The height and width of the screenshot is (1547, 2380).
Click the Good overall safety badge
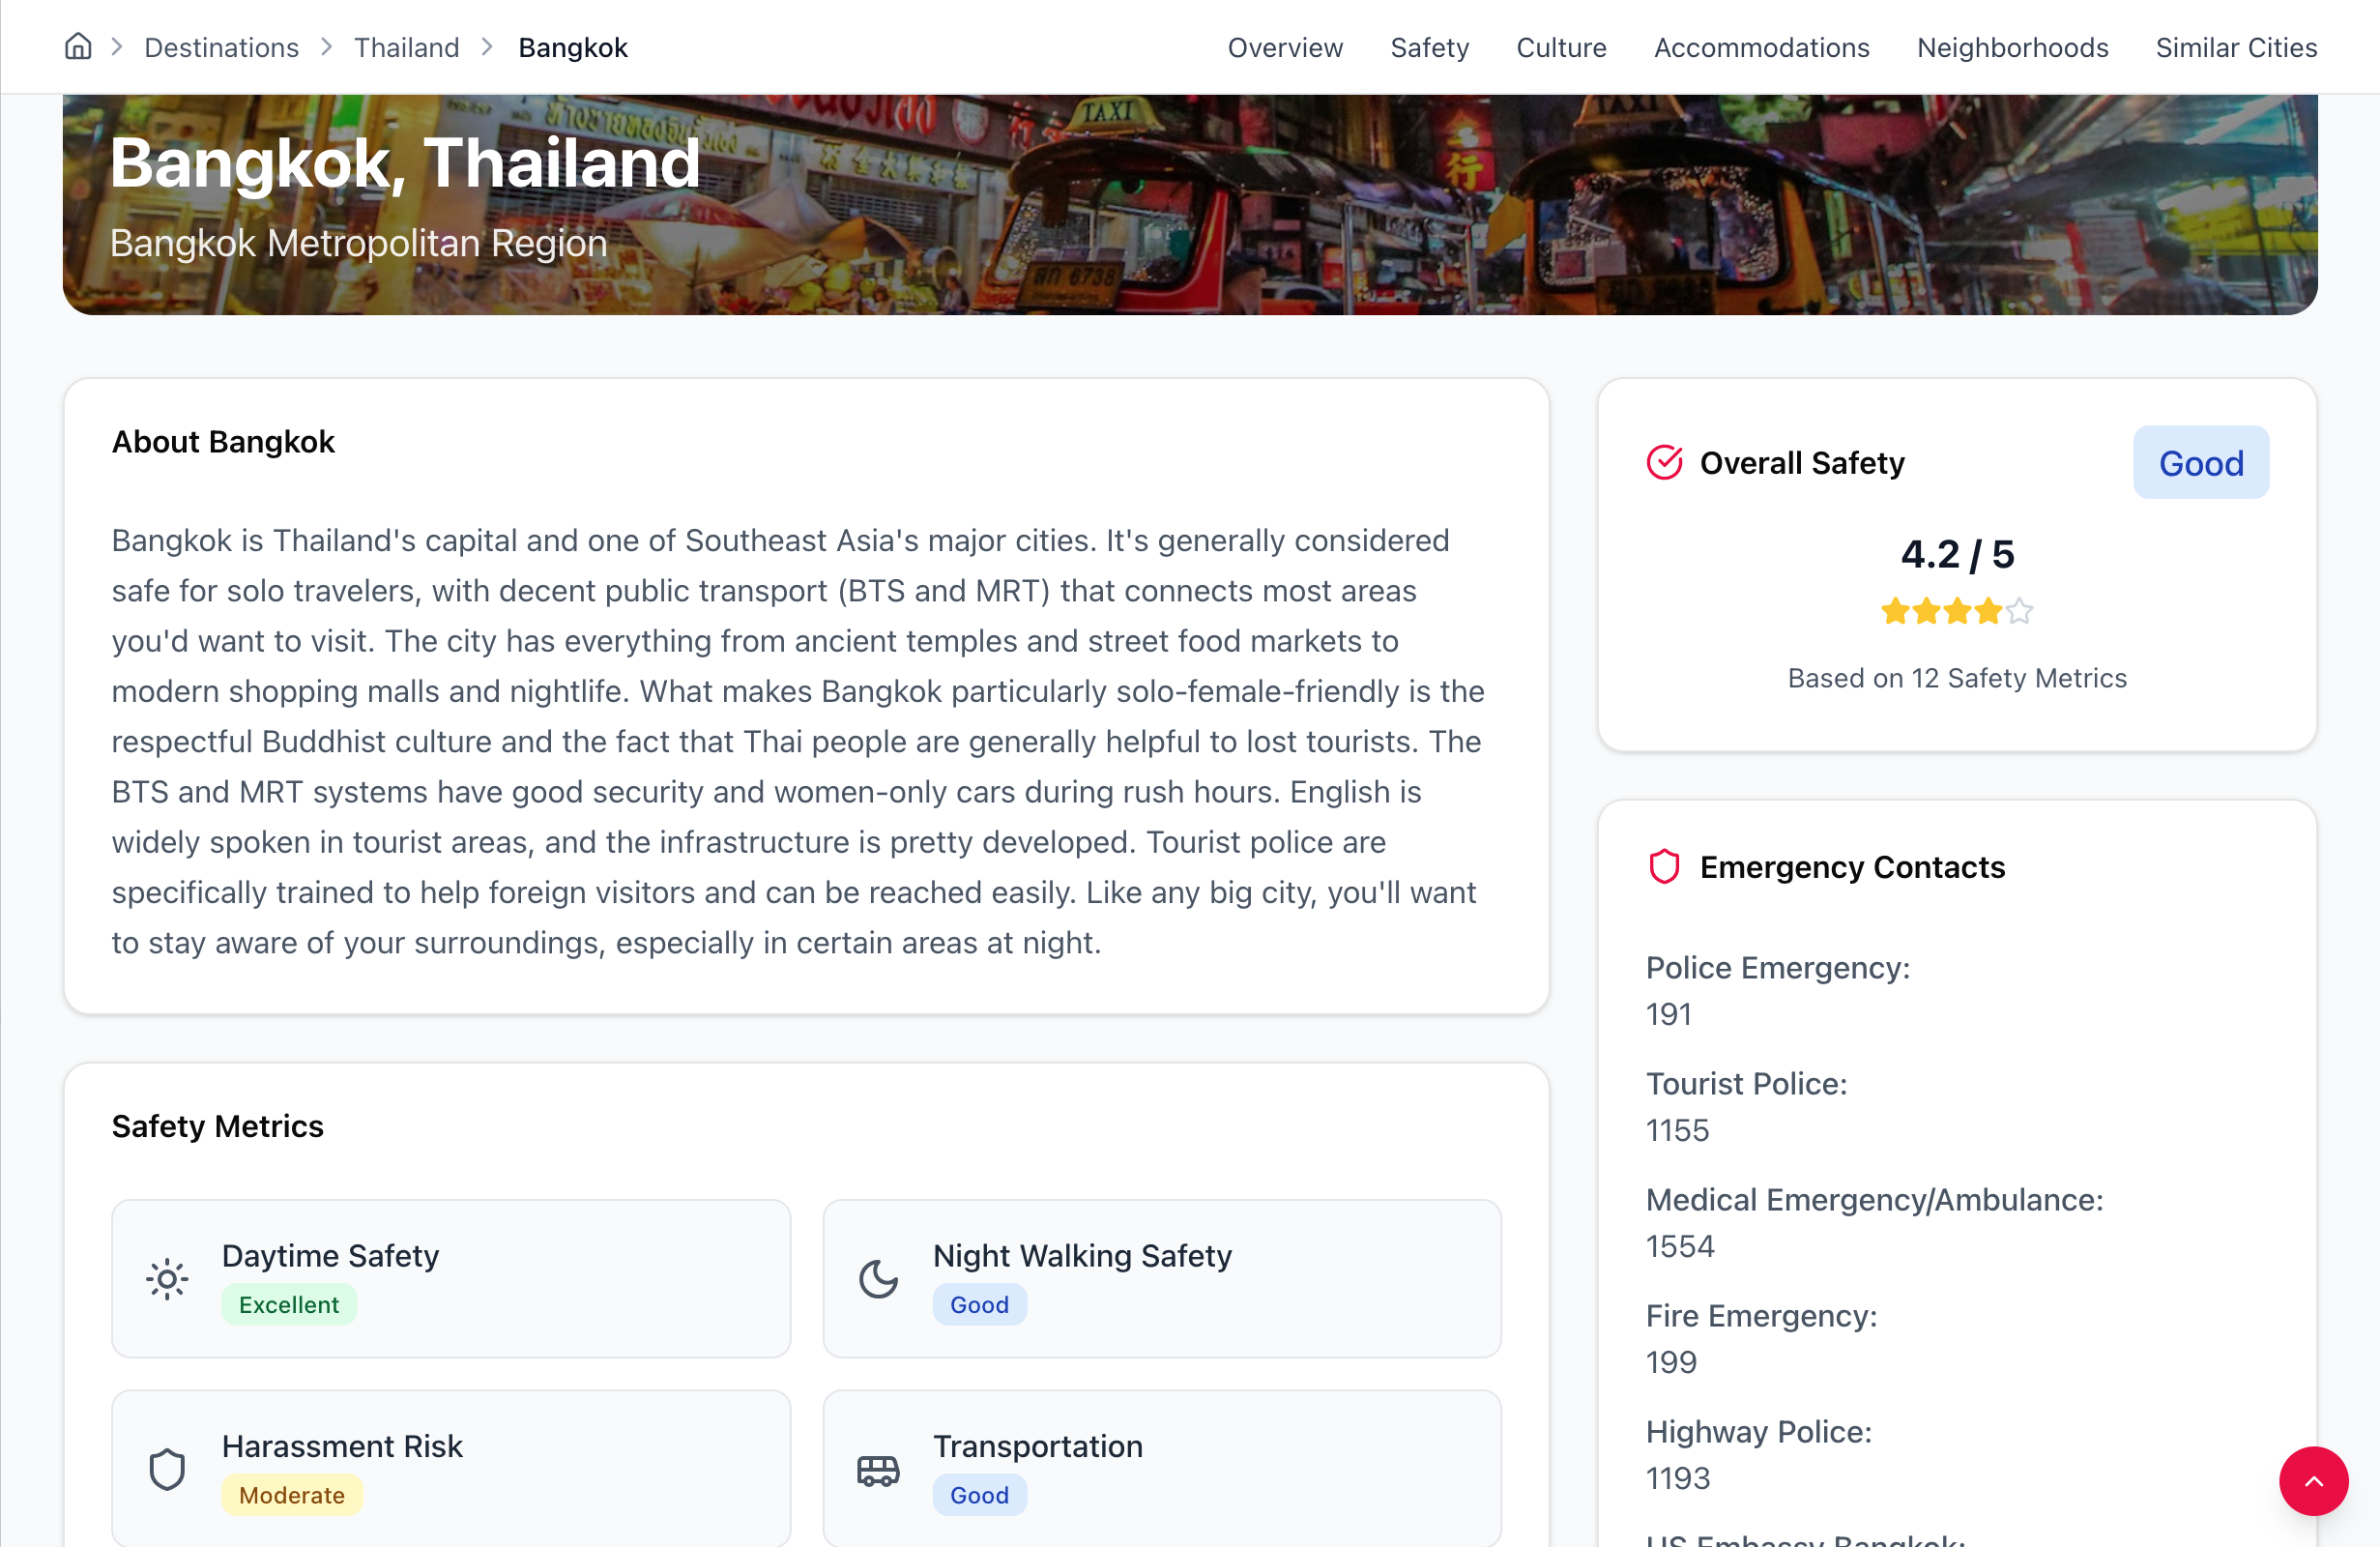(2200, 463)
